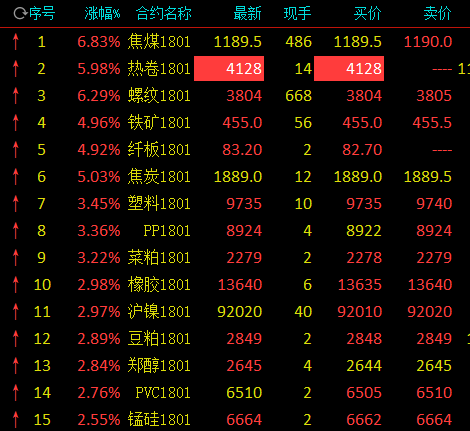The width and height of the screenshot is (470, 431).
Task: Select the 沪镍1801 contract
Action: click(x=159, y=312)
